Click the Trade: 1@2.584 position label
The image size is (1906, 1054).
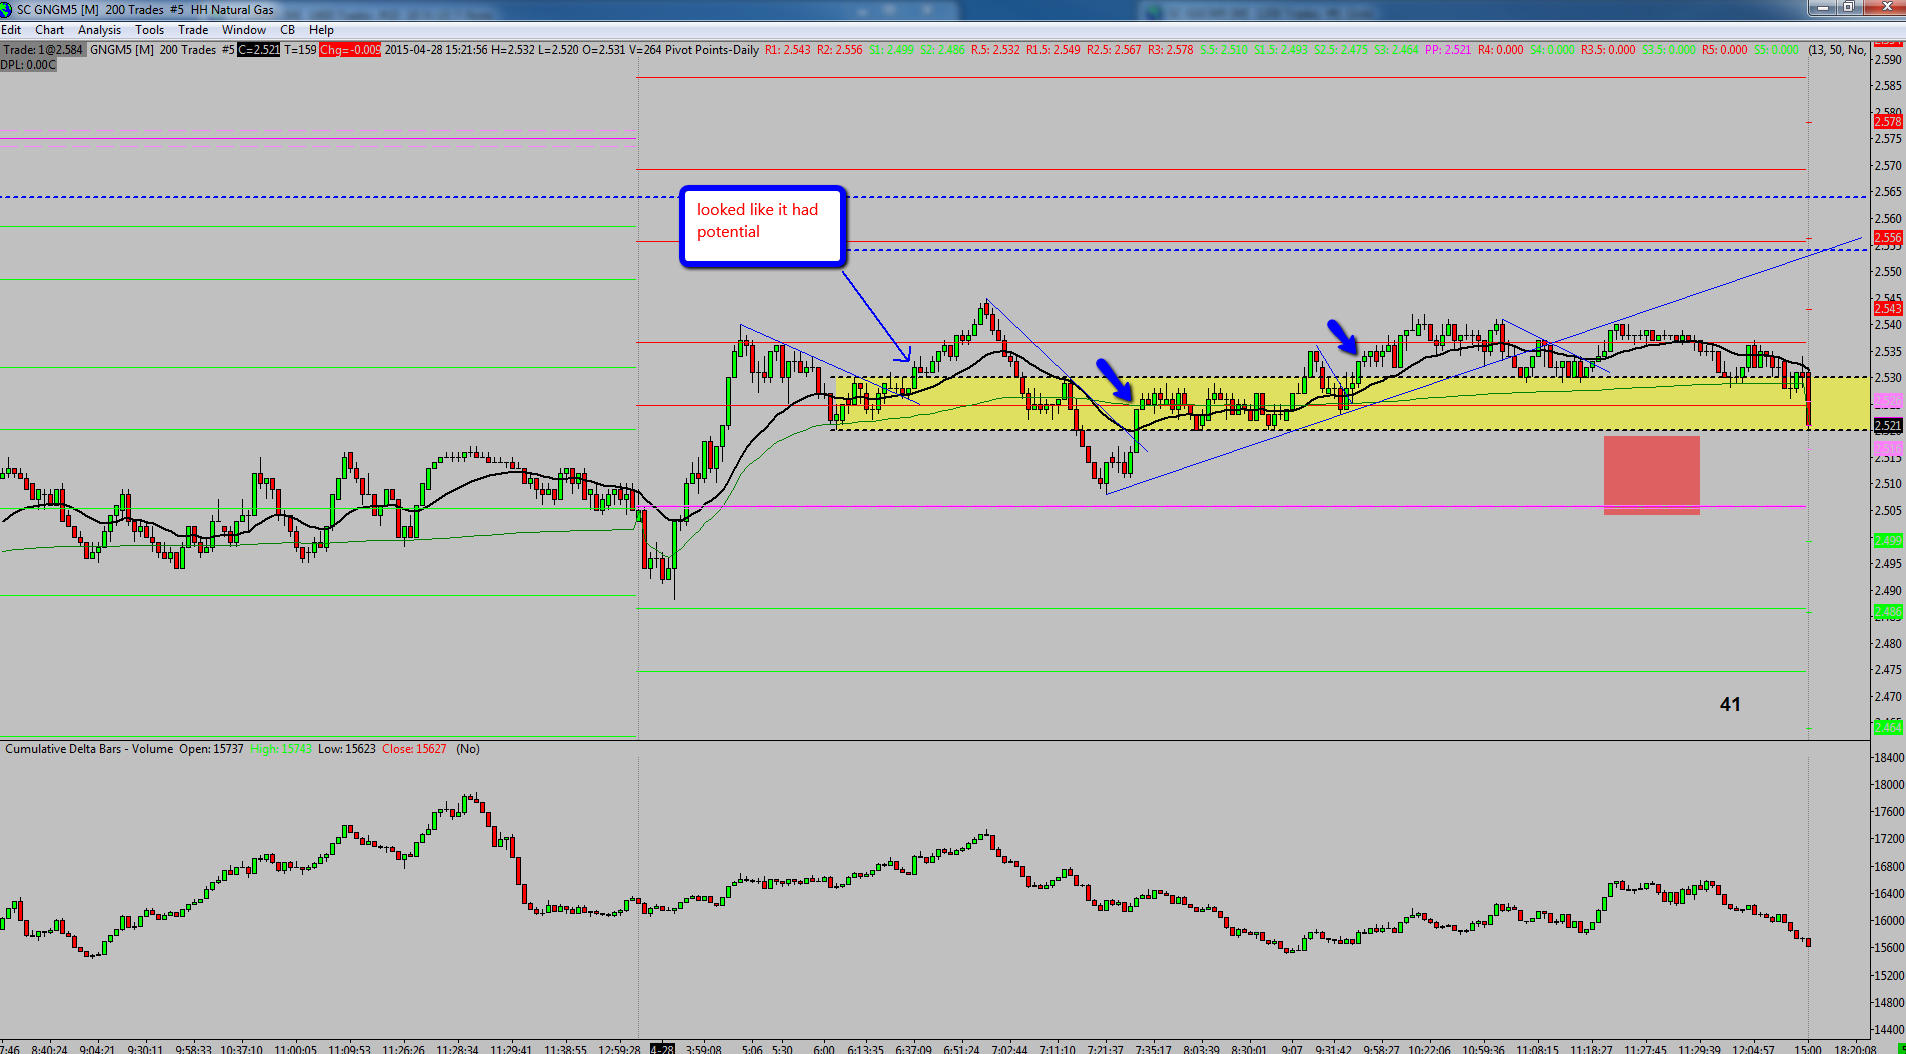[44, 50]
